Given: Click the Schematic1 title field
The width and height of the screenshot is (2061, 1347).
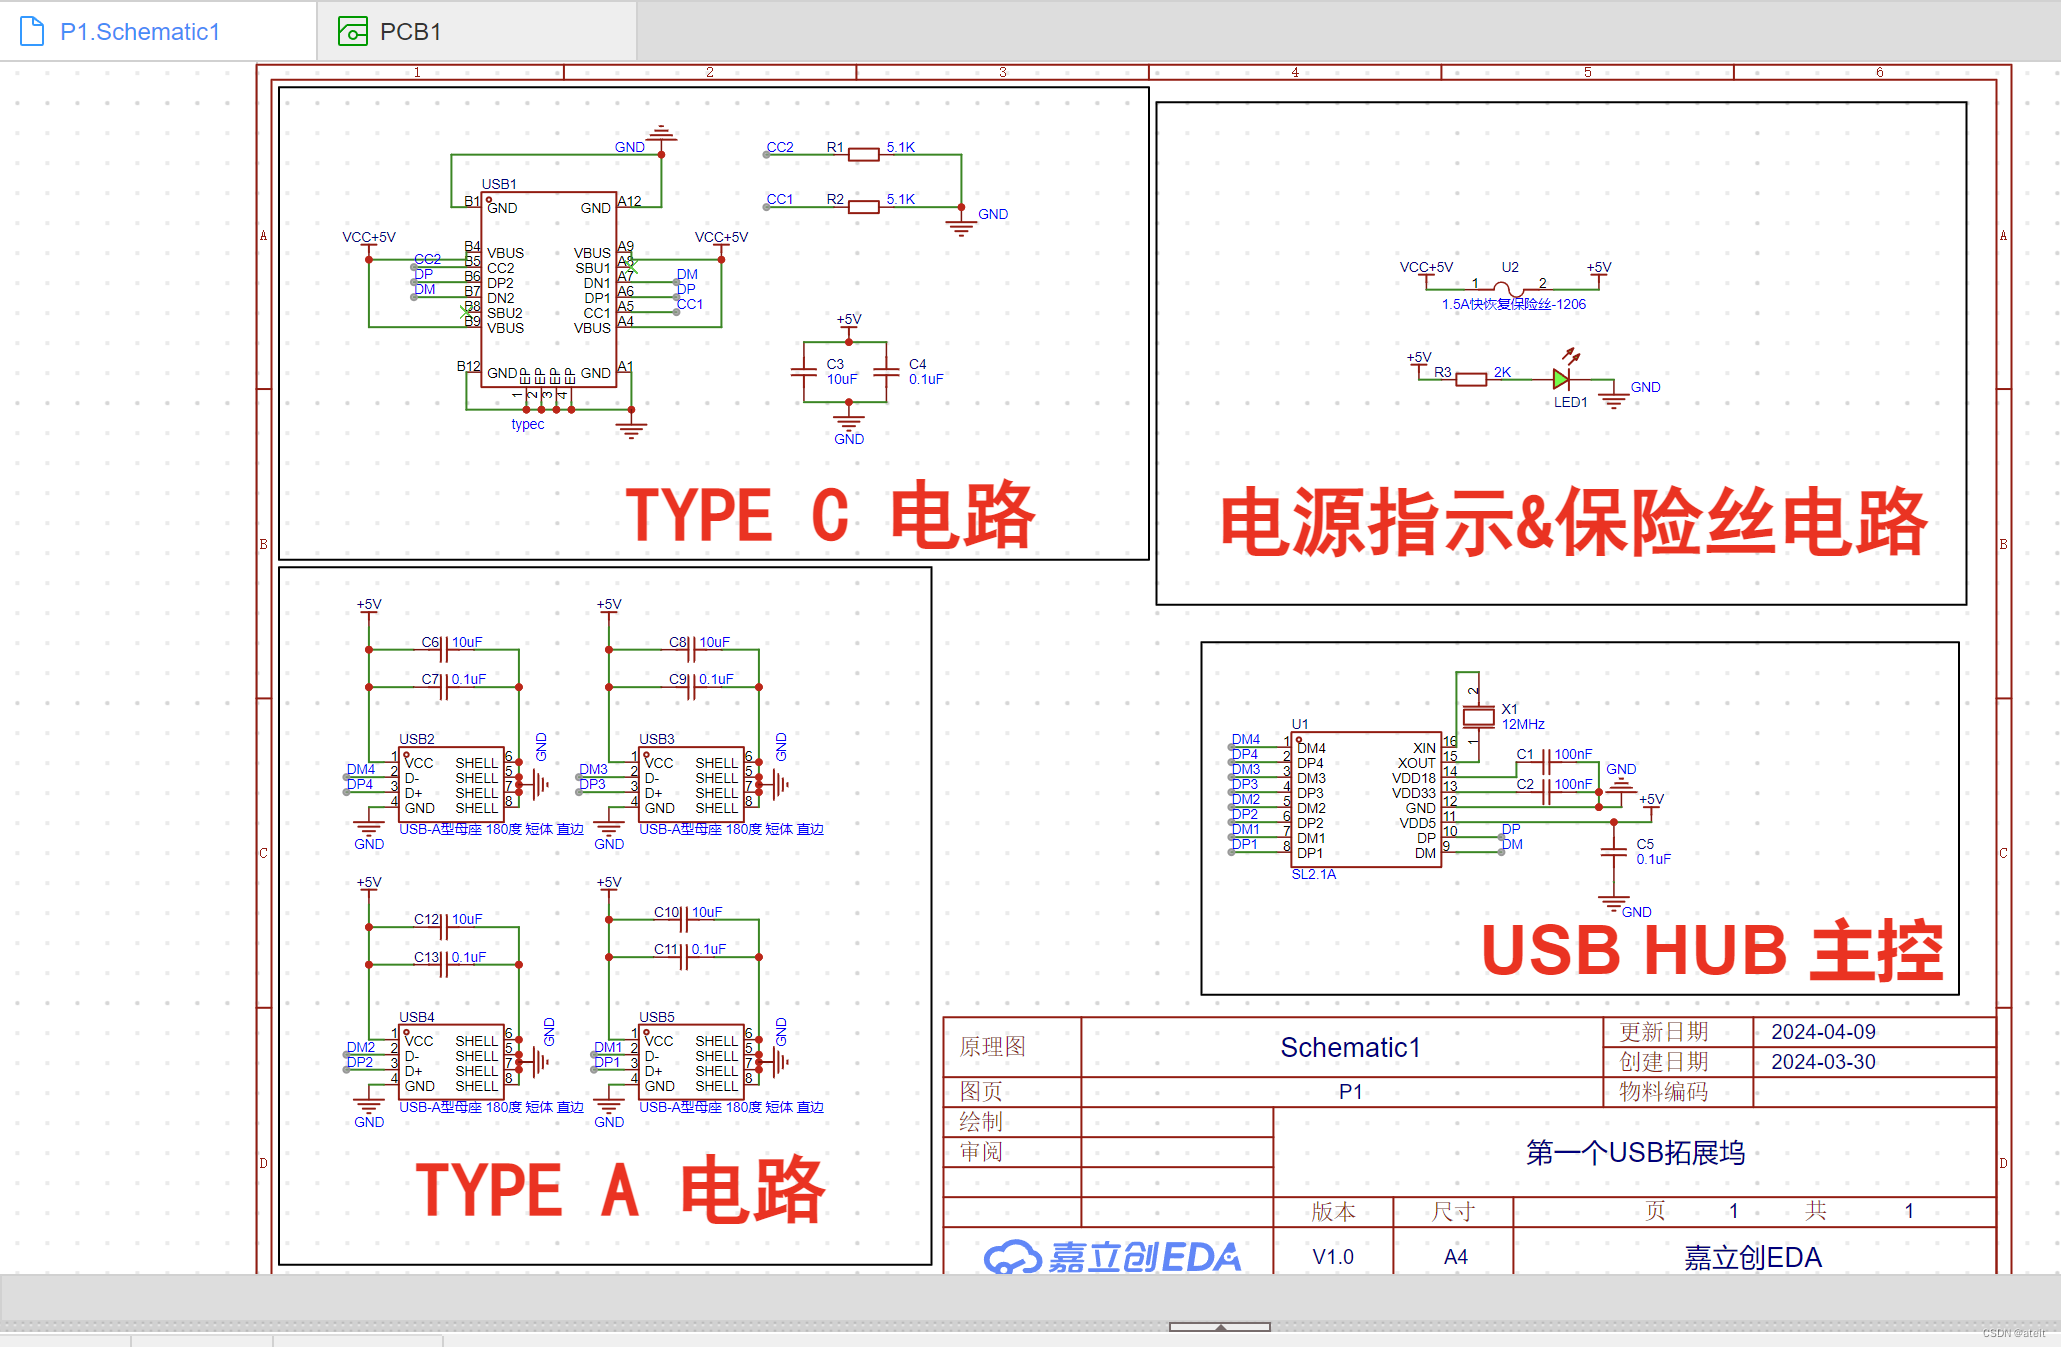Looking at the screenshot, I should point(1350,1047).
